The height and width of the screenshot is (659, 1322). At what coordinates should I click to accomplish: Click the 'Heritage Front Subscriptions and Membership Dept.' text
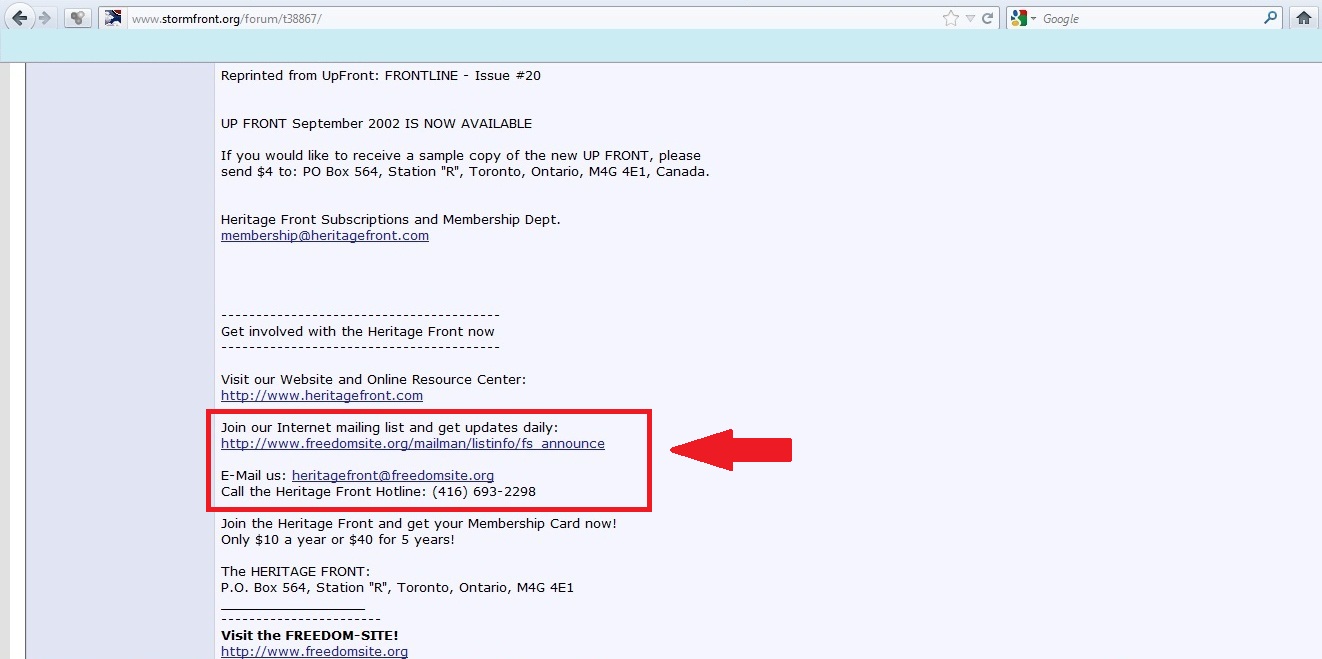tap(391, 220)
